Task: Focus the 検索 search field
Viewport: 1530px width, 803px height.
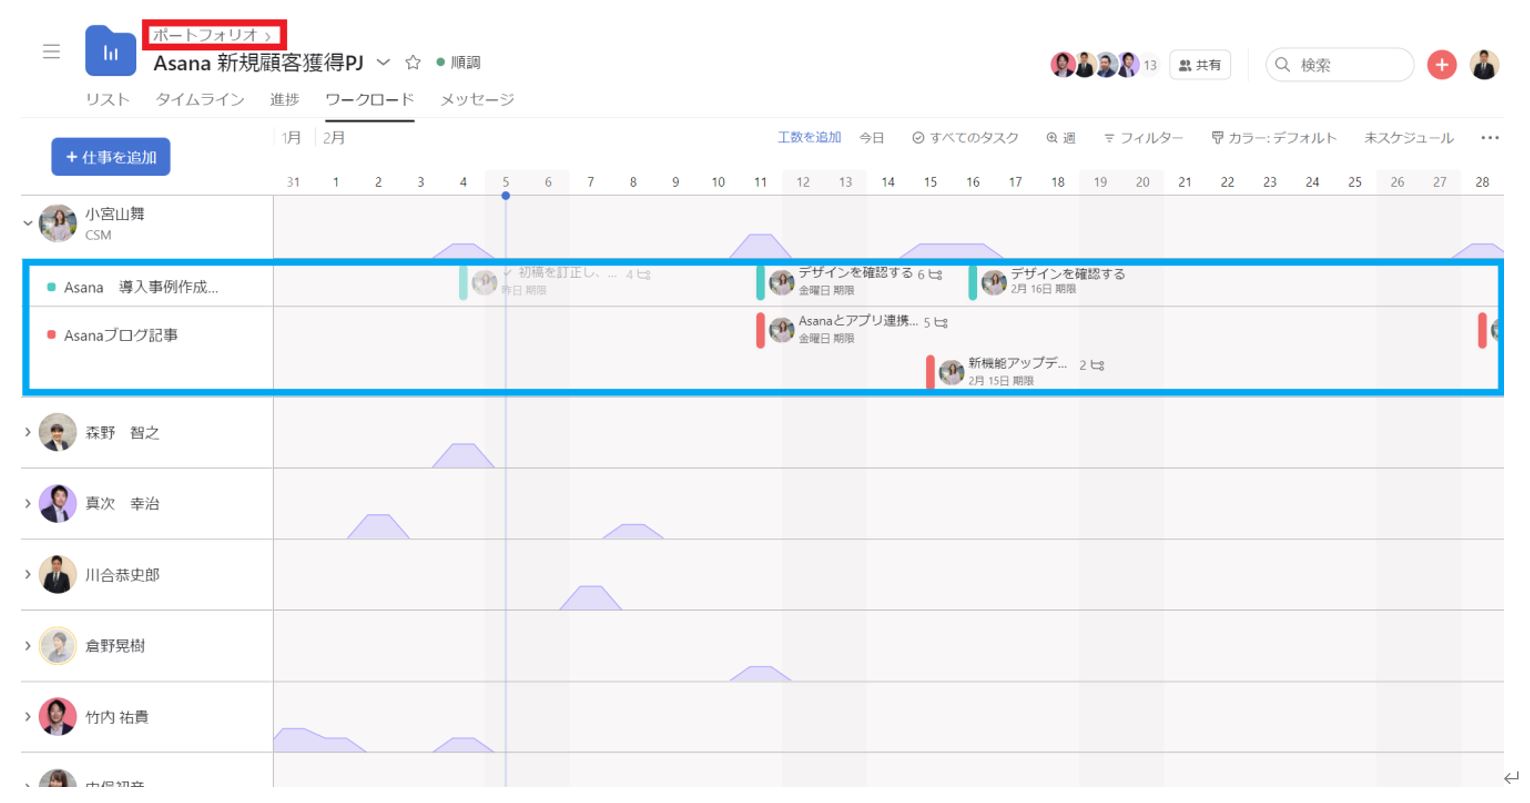Action: (1340, 65)
